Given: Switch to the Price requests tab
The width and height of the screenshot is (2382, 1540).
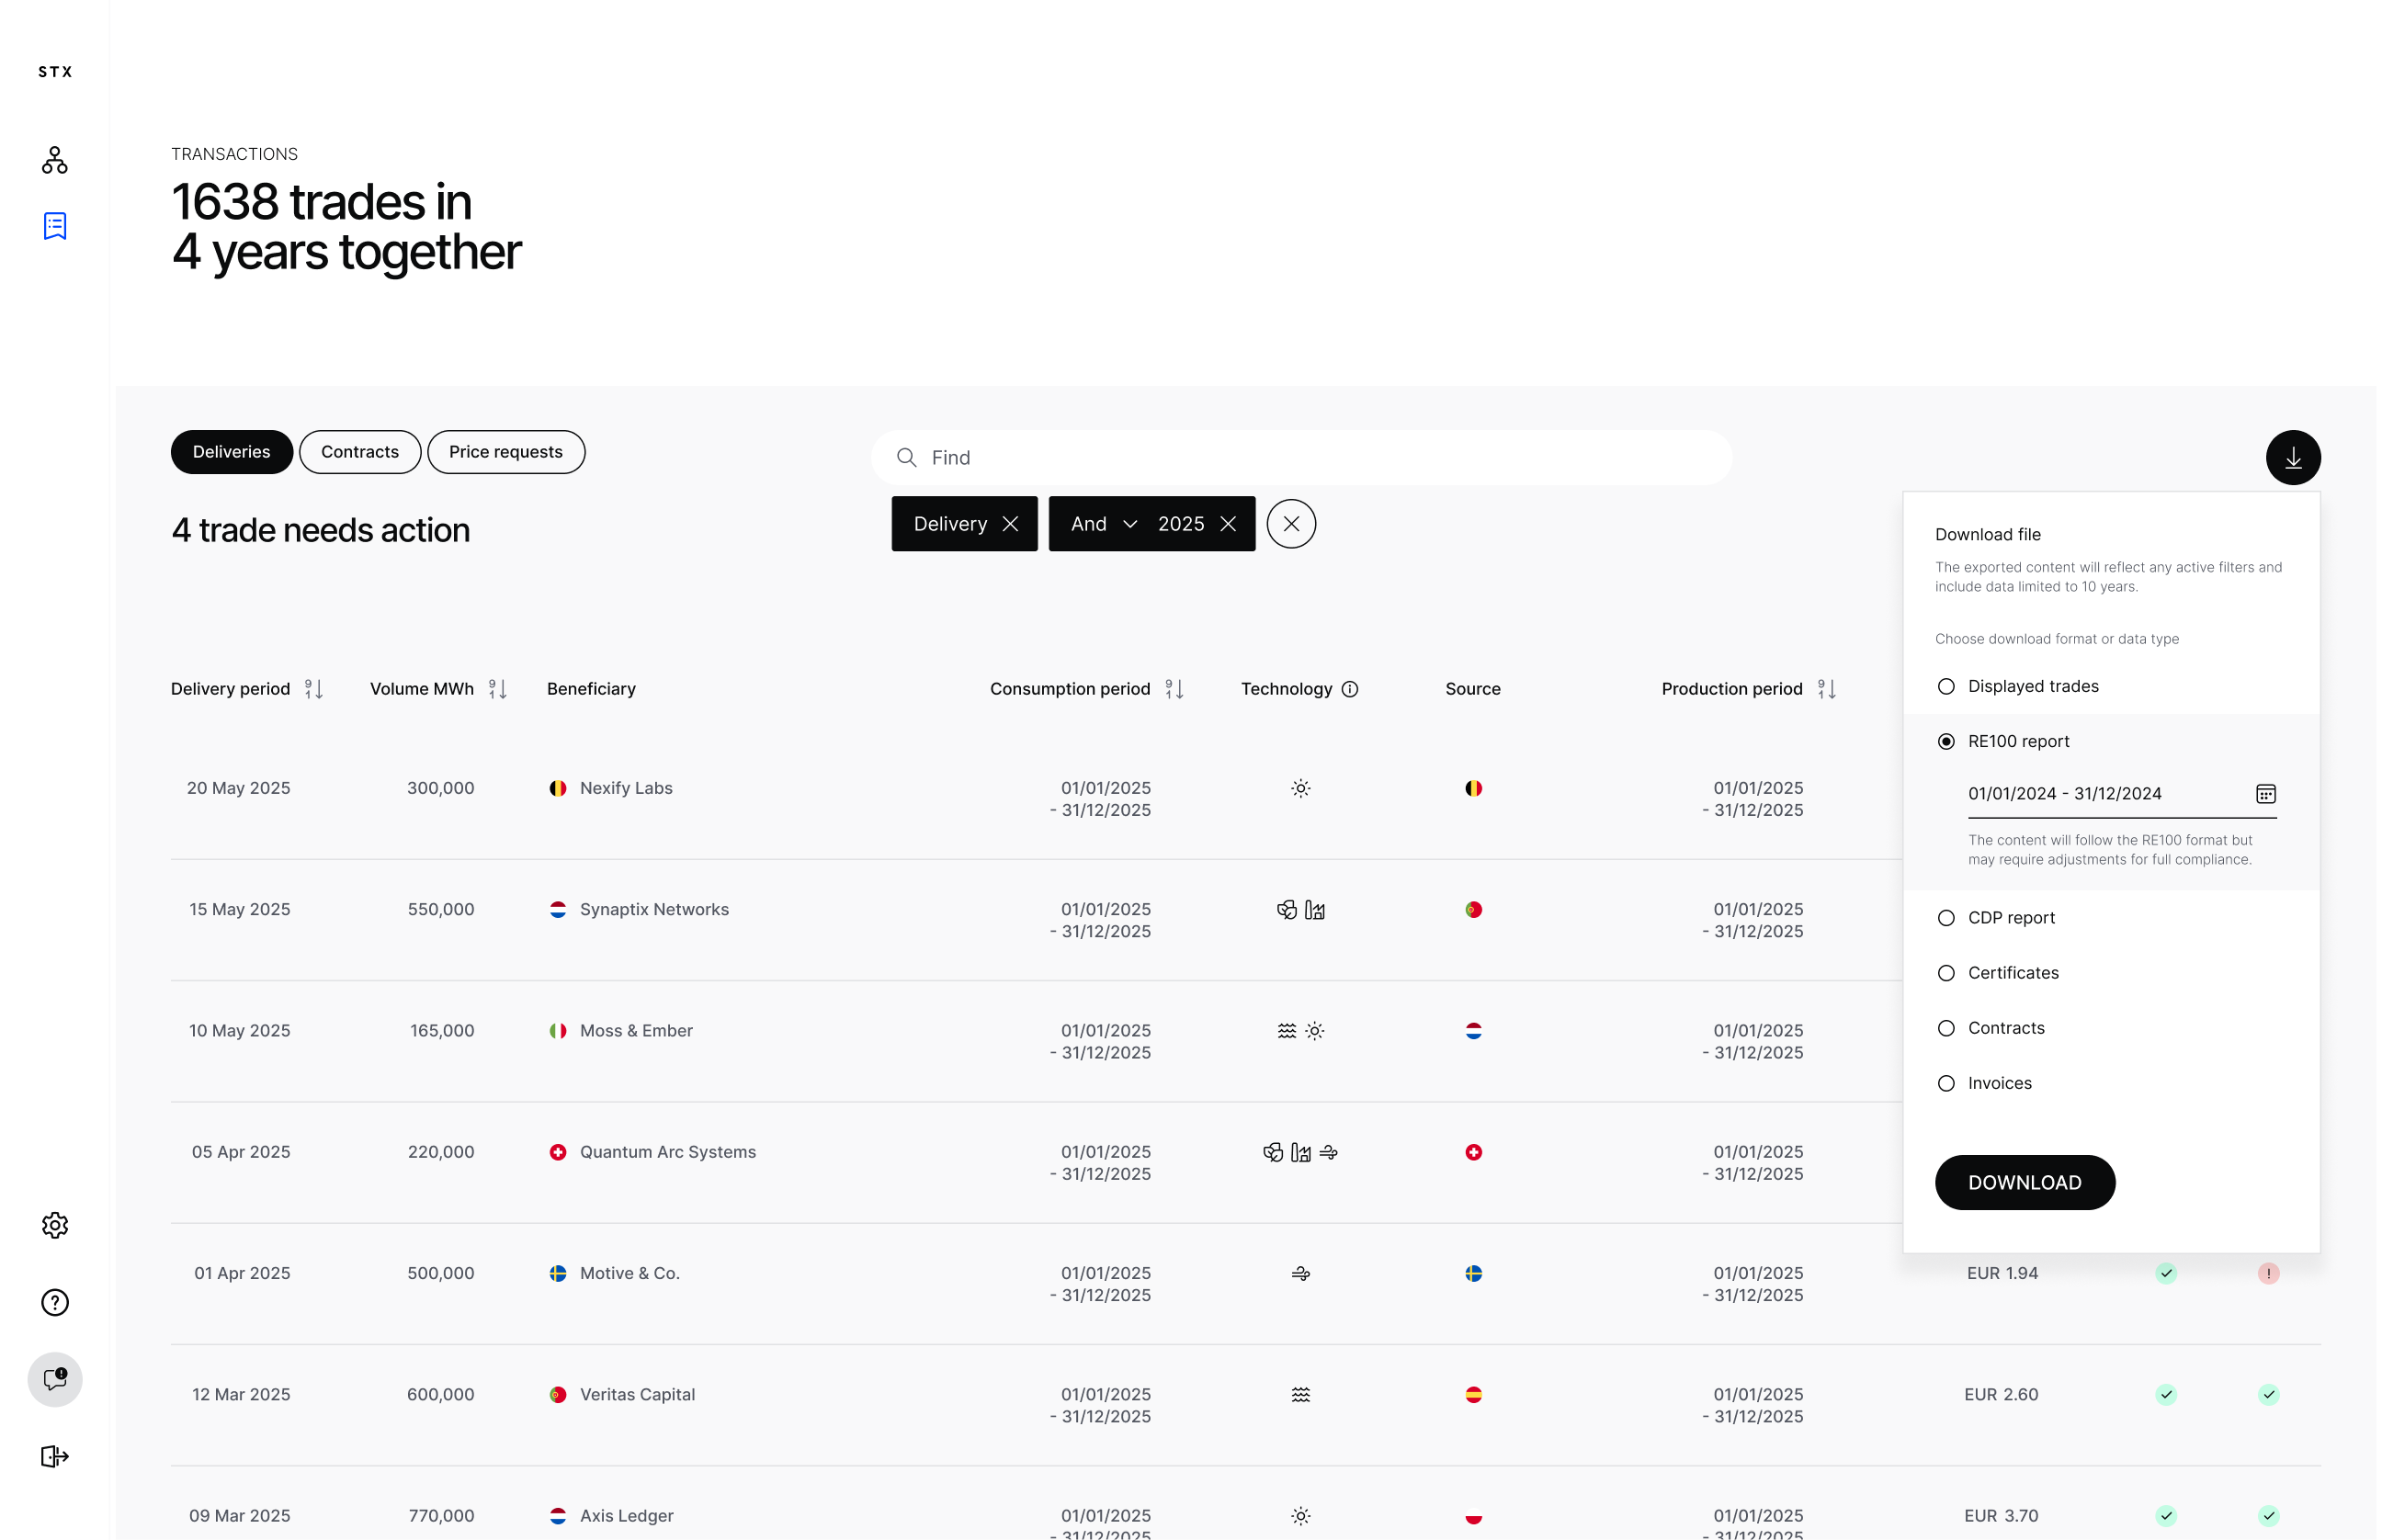Looking at the screenshot, I should (x=505, y=452).
